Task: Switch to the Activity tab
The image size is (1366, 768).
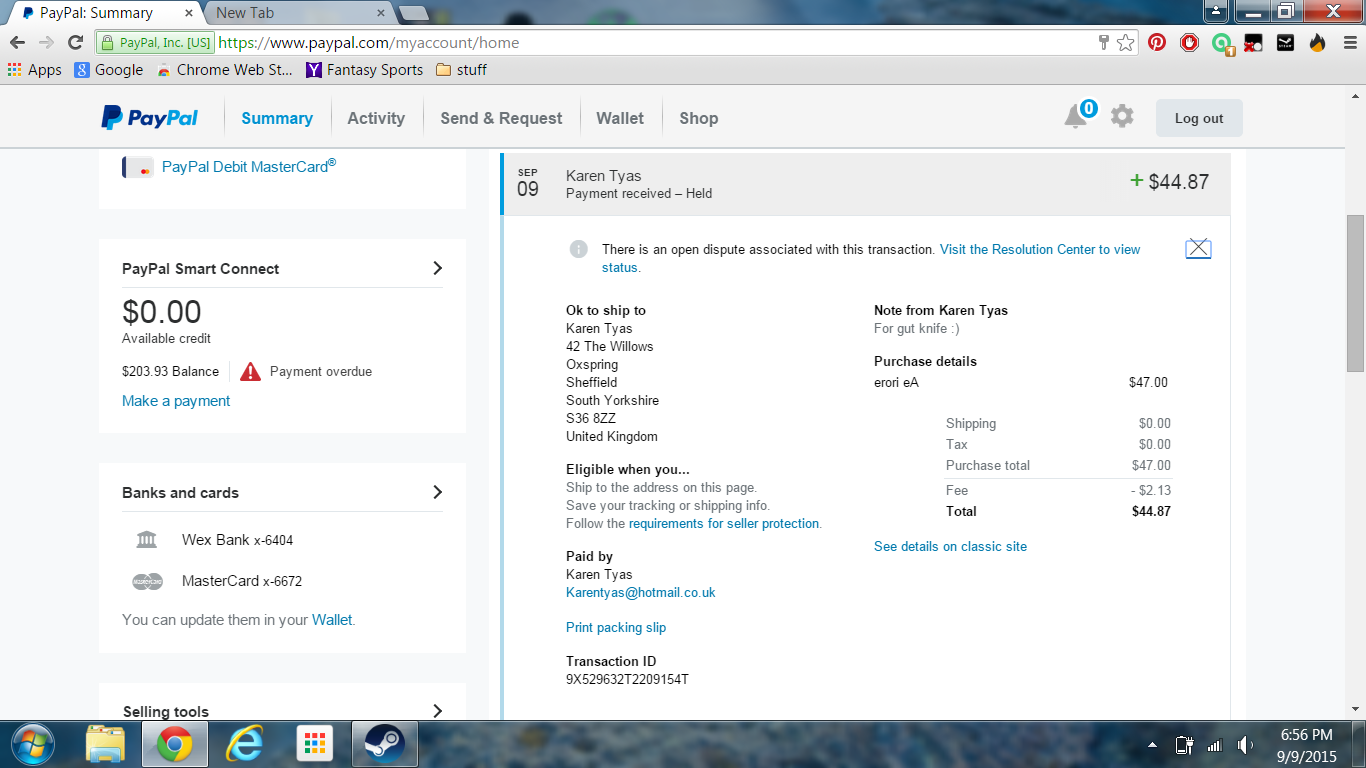Action: [376, 118]
